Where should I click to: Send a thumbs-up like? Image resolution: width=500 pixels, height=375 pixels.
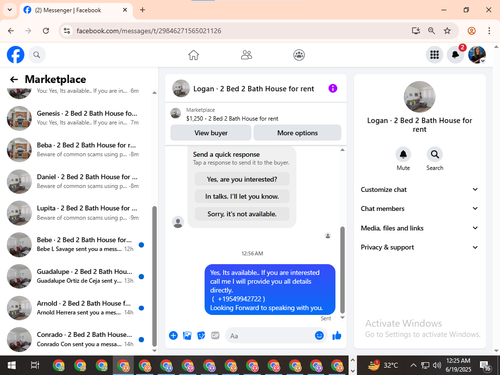337,335
